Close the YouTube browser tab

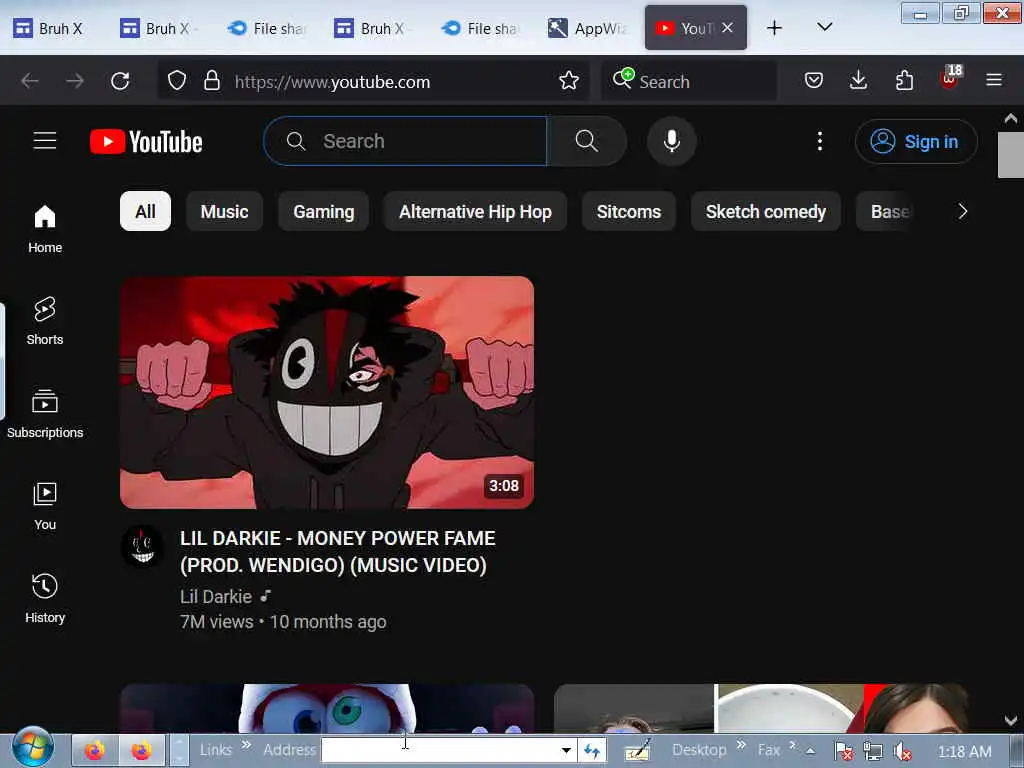coord(728,27)
